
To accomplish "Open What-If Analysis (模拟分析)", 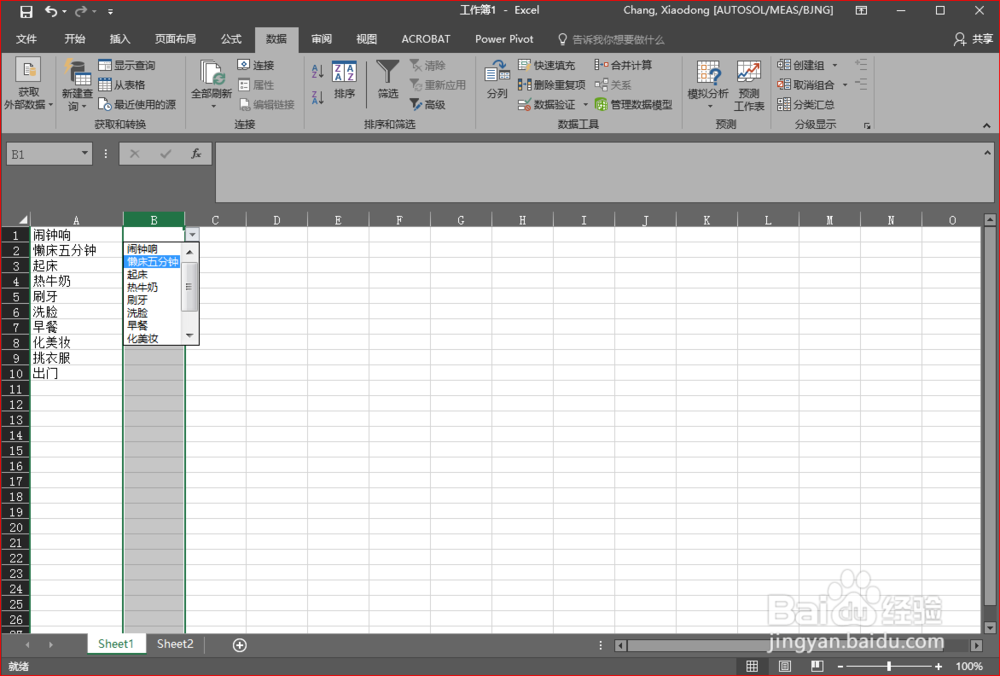I will (x=708, y=85).
